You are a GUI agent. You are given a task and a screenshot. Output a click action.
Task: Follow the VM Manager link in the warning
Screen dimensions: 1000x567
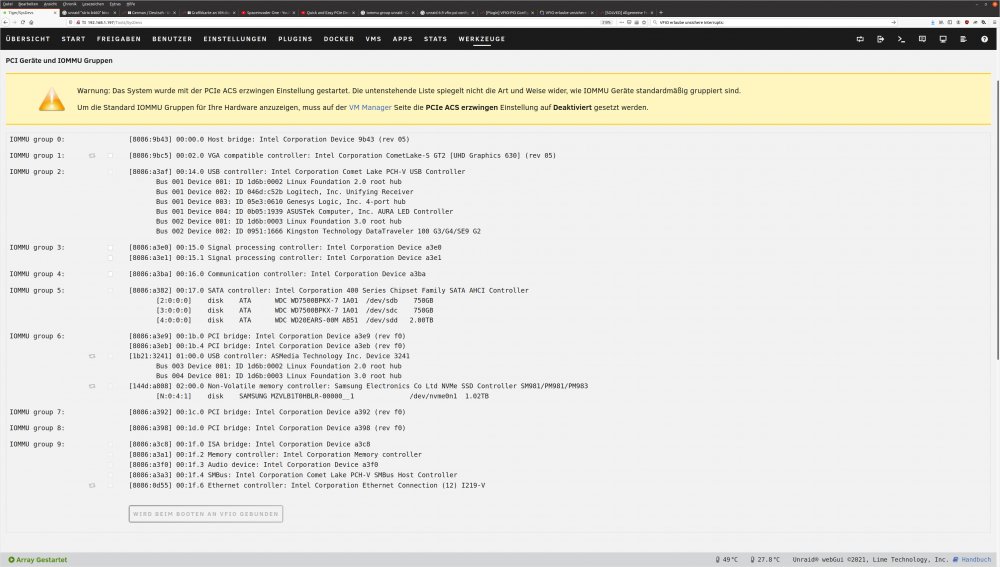pyautogui.click(x=370, y=108)
